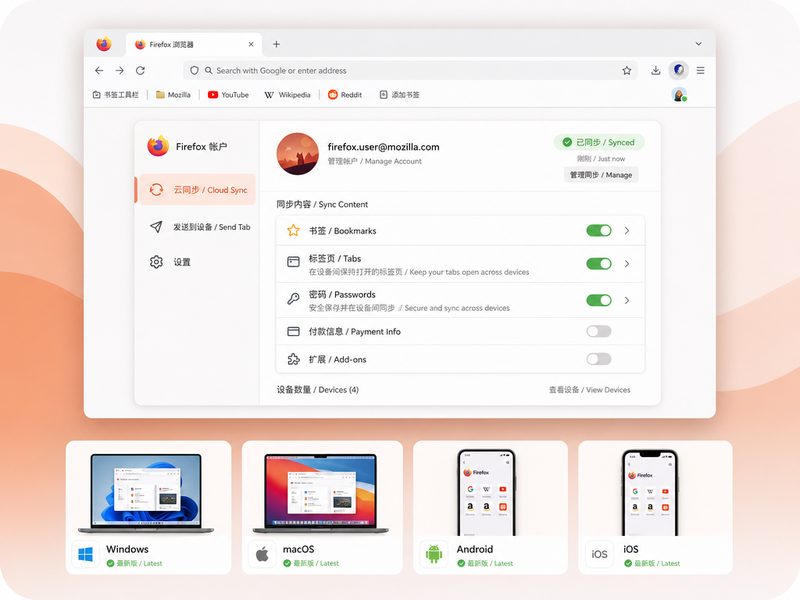The image size is (800, 600).
Task: Click the Apple logo on macOS card
Action: (262, 555)
